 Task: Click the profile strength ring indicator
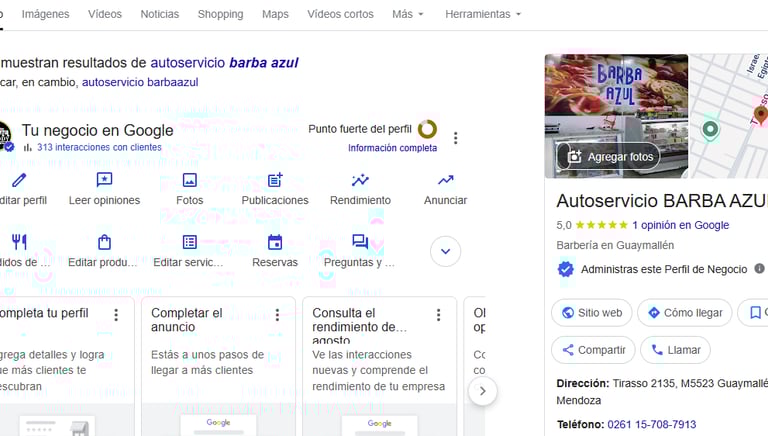click(427, 129)
